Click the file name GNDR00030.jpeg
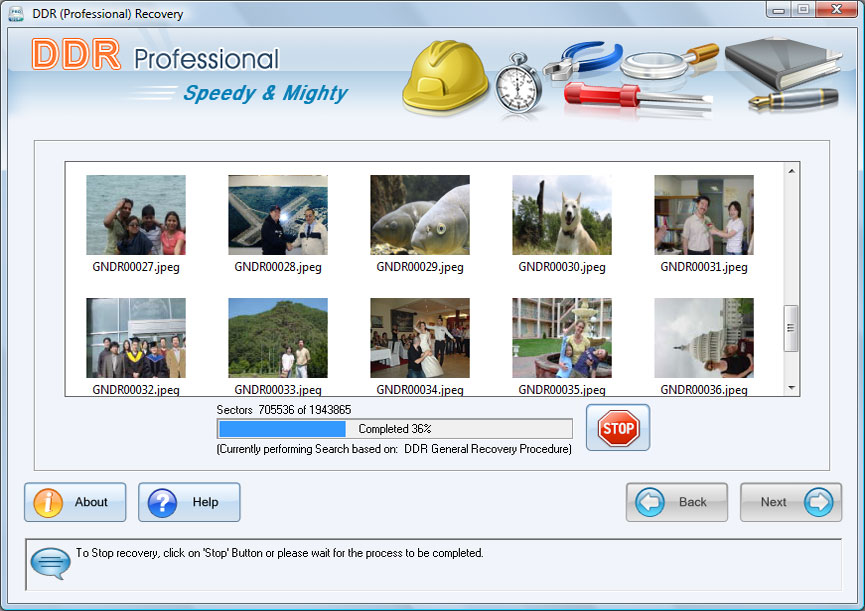The width and height of the screenshot is (865, 611). [x=562, y=267]
